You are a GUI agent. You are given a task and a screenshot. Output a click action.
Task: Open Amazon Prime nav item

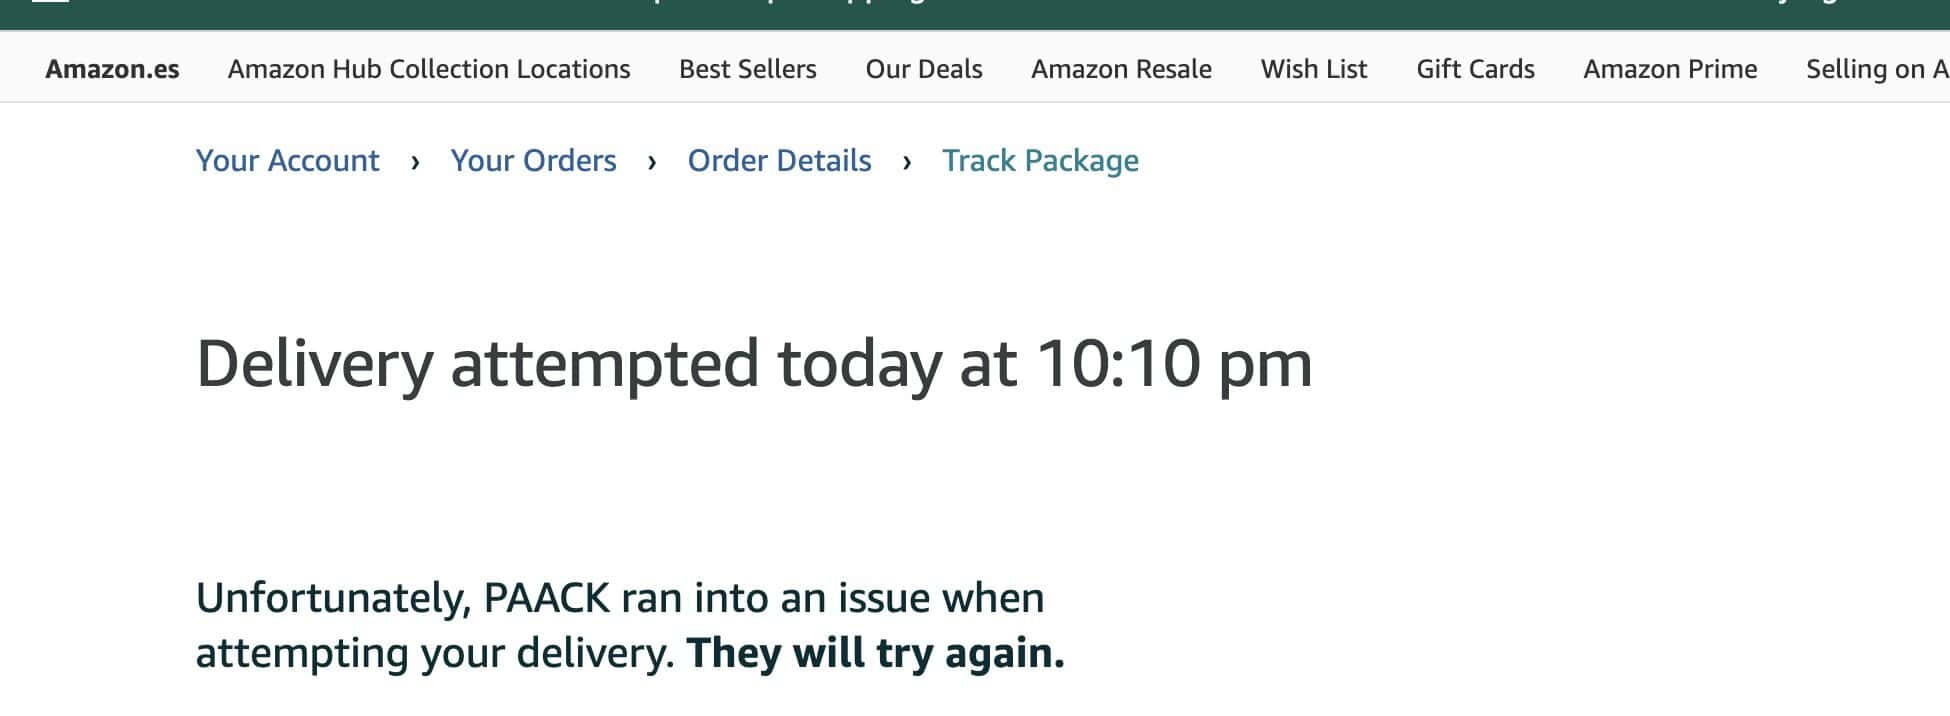coord(1670,69)
